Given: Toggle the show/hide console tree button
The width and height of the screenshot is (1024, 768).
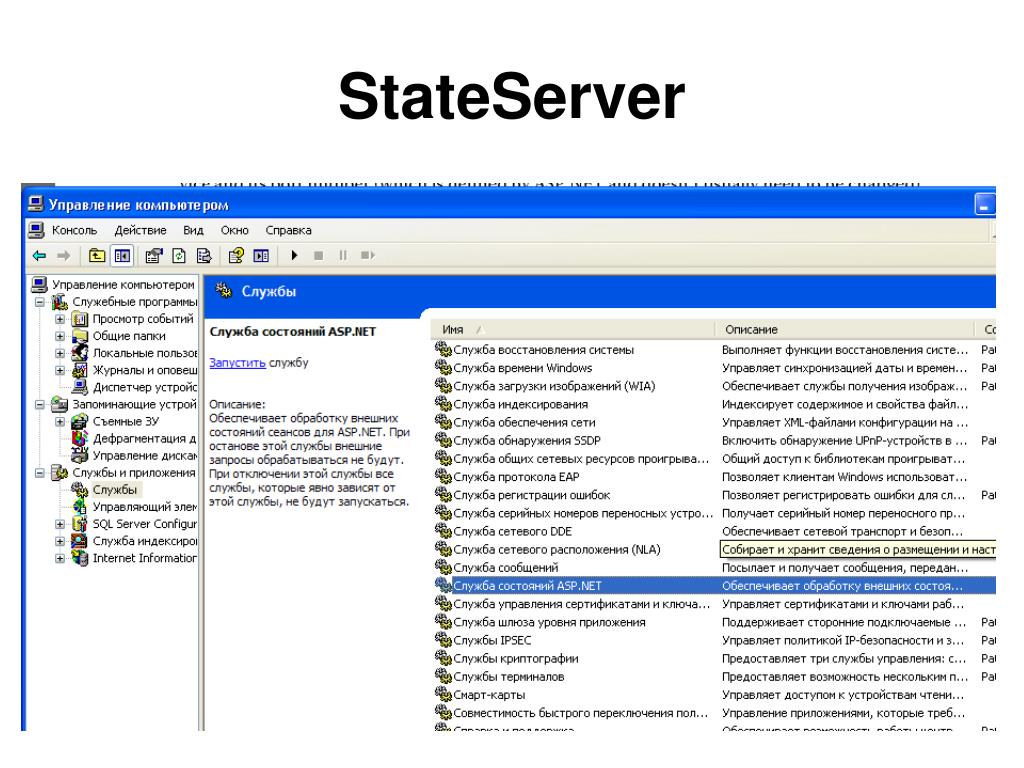Looking at the screenshot, I should [x=120, y=255].
